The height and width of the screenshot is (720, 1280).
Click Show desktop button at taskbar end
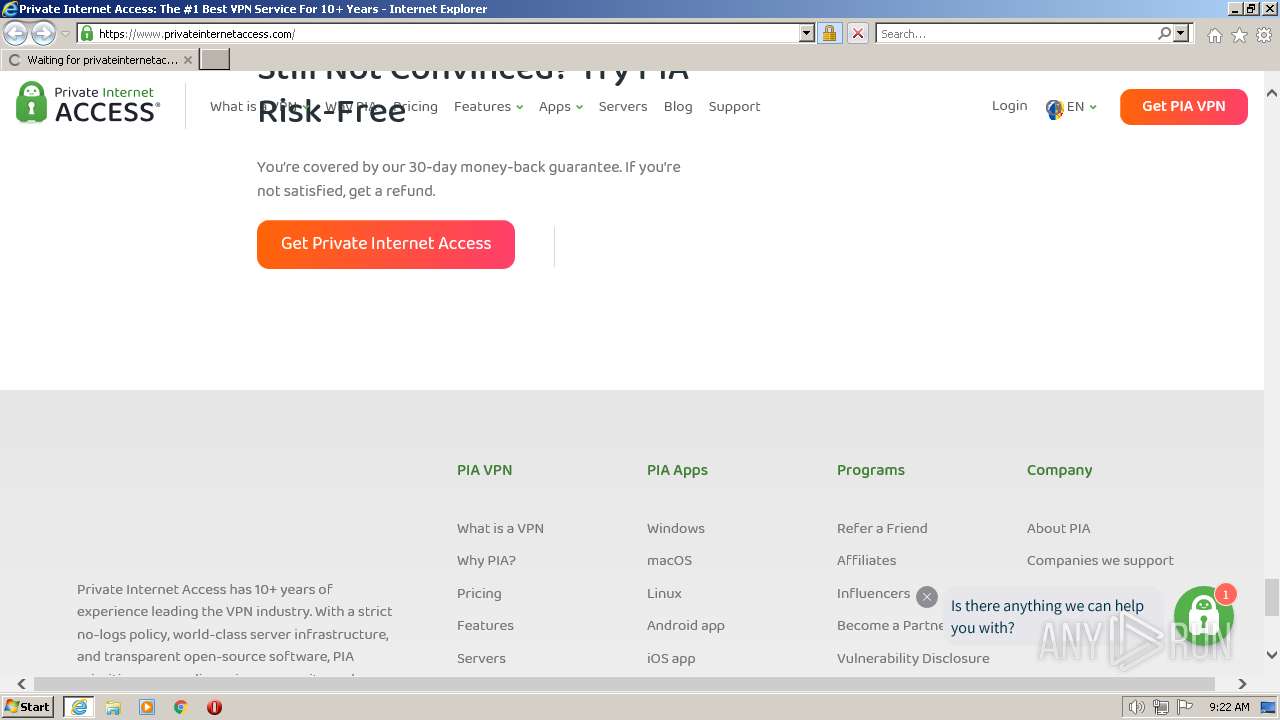tap(1269, 707)
